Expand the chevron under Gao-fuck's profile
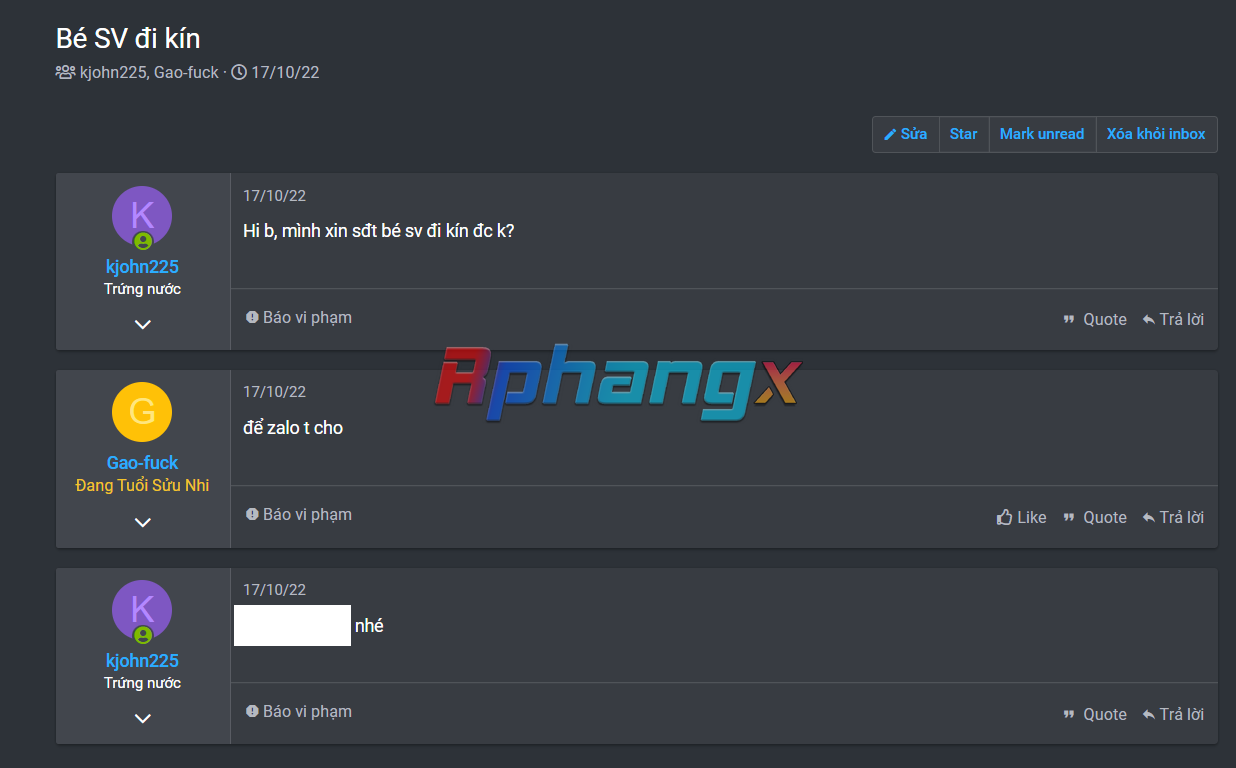Screen dimensions: 1236x768 [143, 522]
